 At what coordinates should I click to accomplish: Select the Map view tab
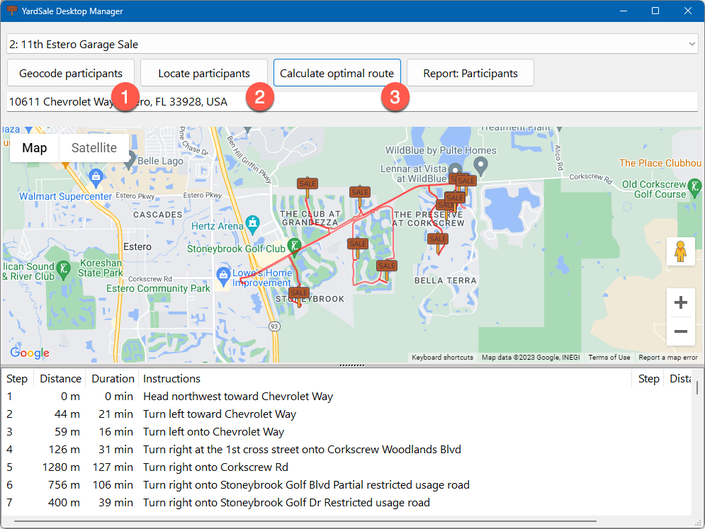coord(35,148)
